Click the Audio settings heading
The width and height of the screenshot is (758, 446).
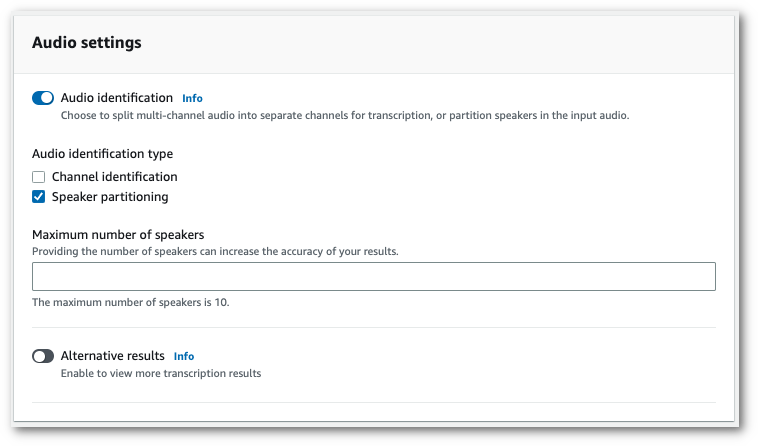click(x=87, y=43)
